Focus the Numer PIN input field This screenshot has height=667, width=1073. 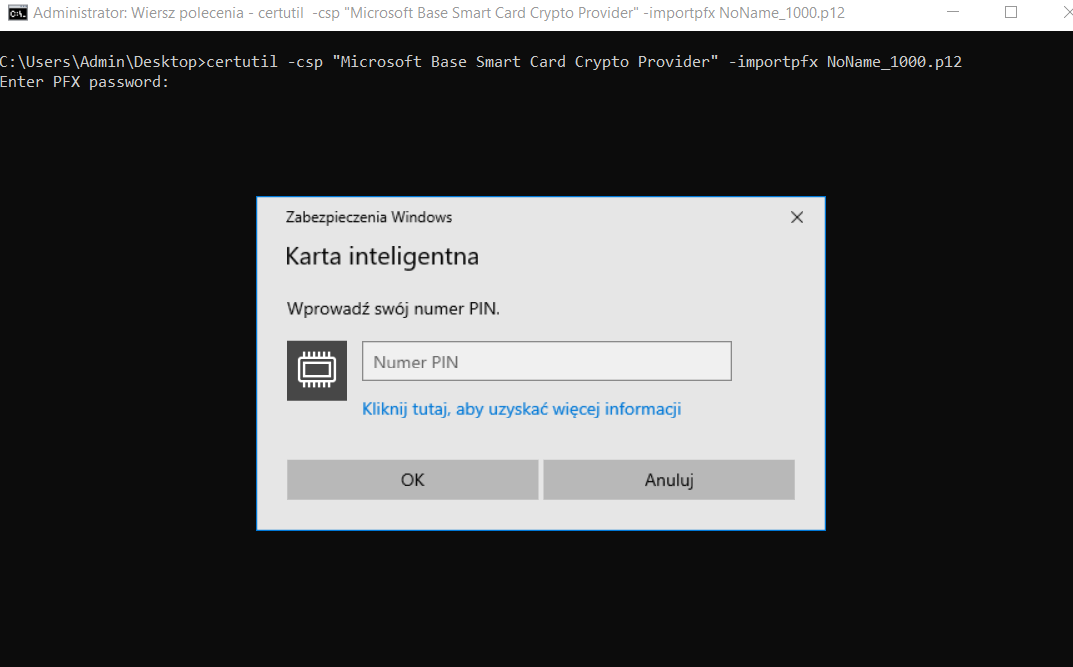(x=546, y=362)
